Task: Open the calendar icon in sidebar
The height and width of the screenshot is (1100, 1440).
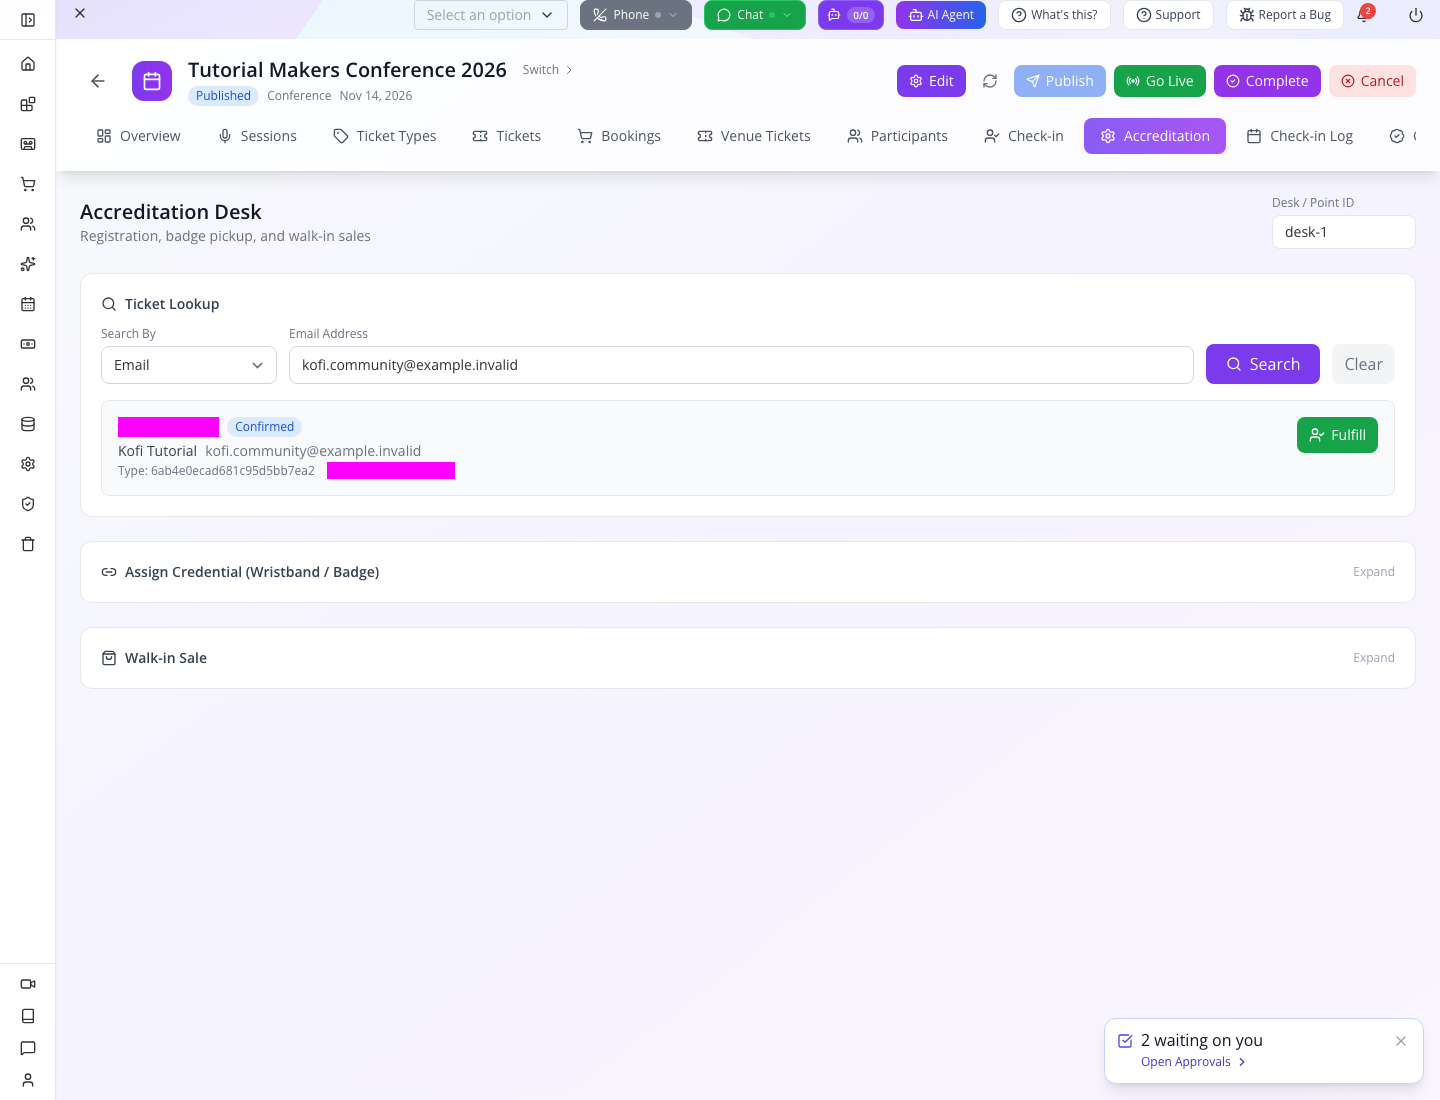Action: point(28,304)
